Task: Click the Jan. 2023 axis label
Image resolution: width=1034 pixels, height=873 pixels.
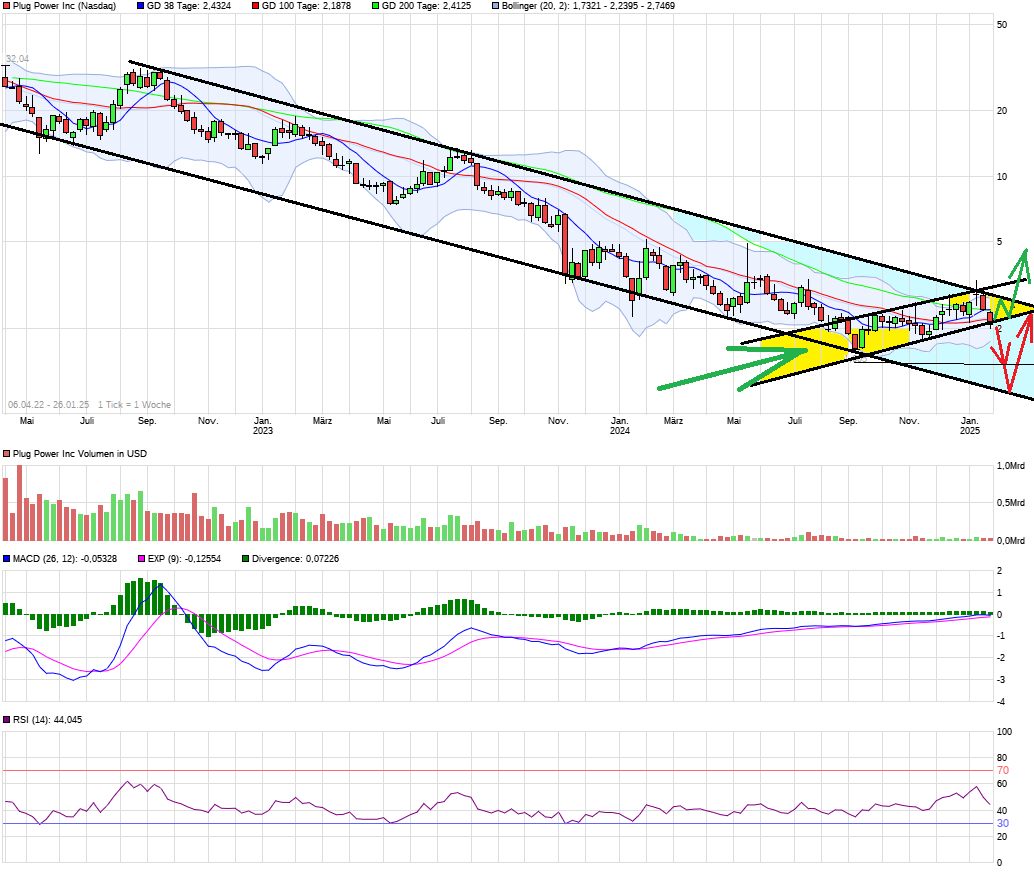Action: click(262, 425)
